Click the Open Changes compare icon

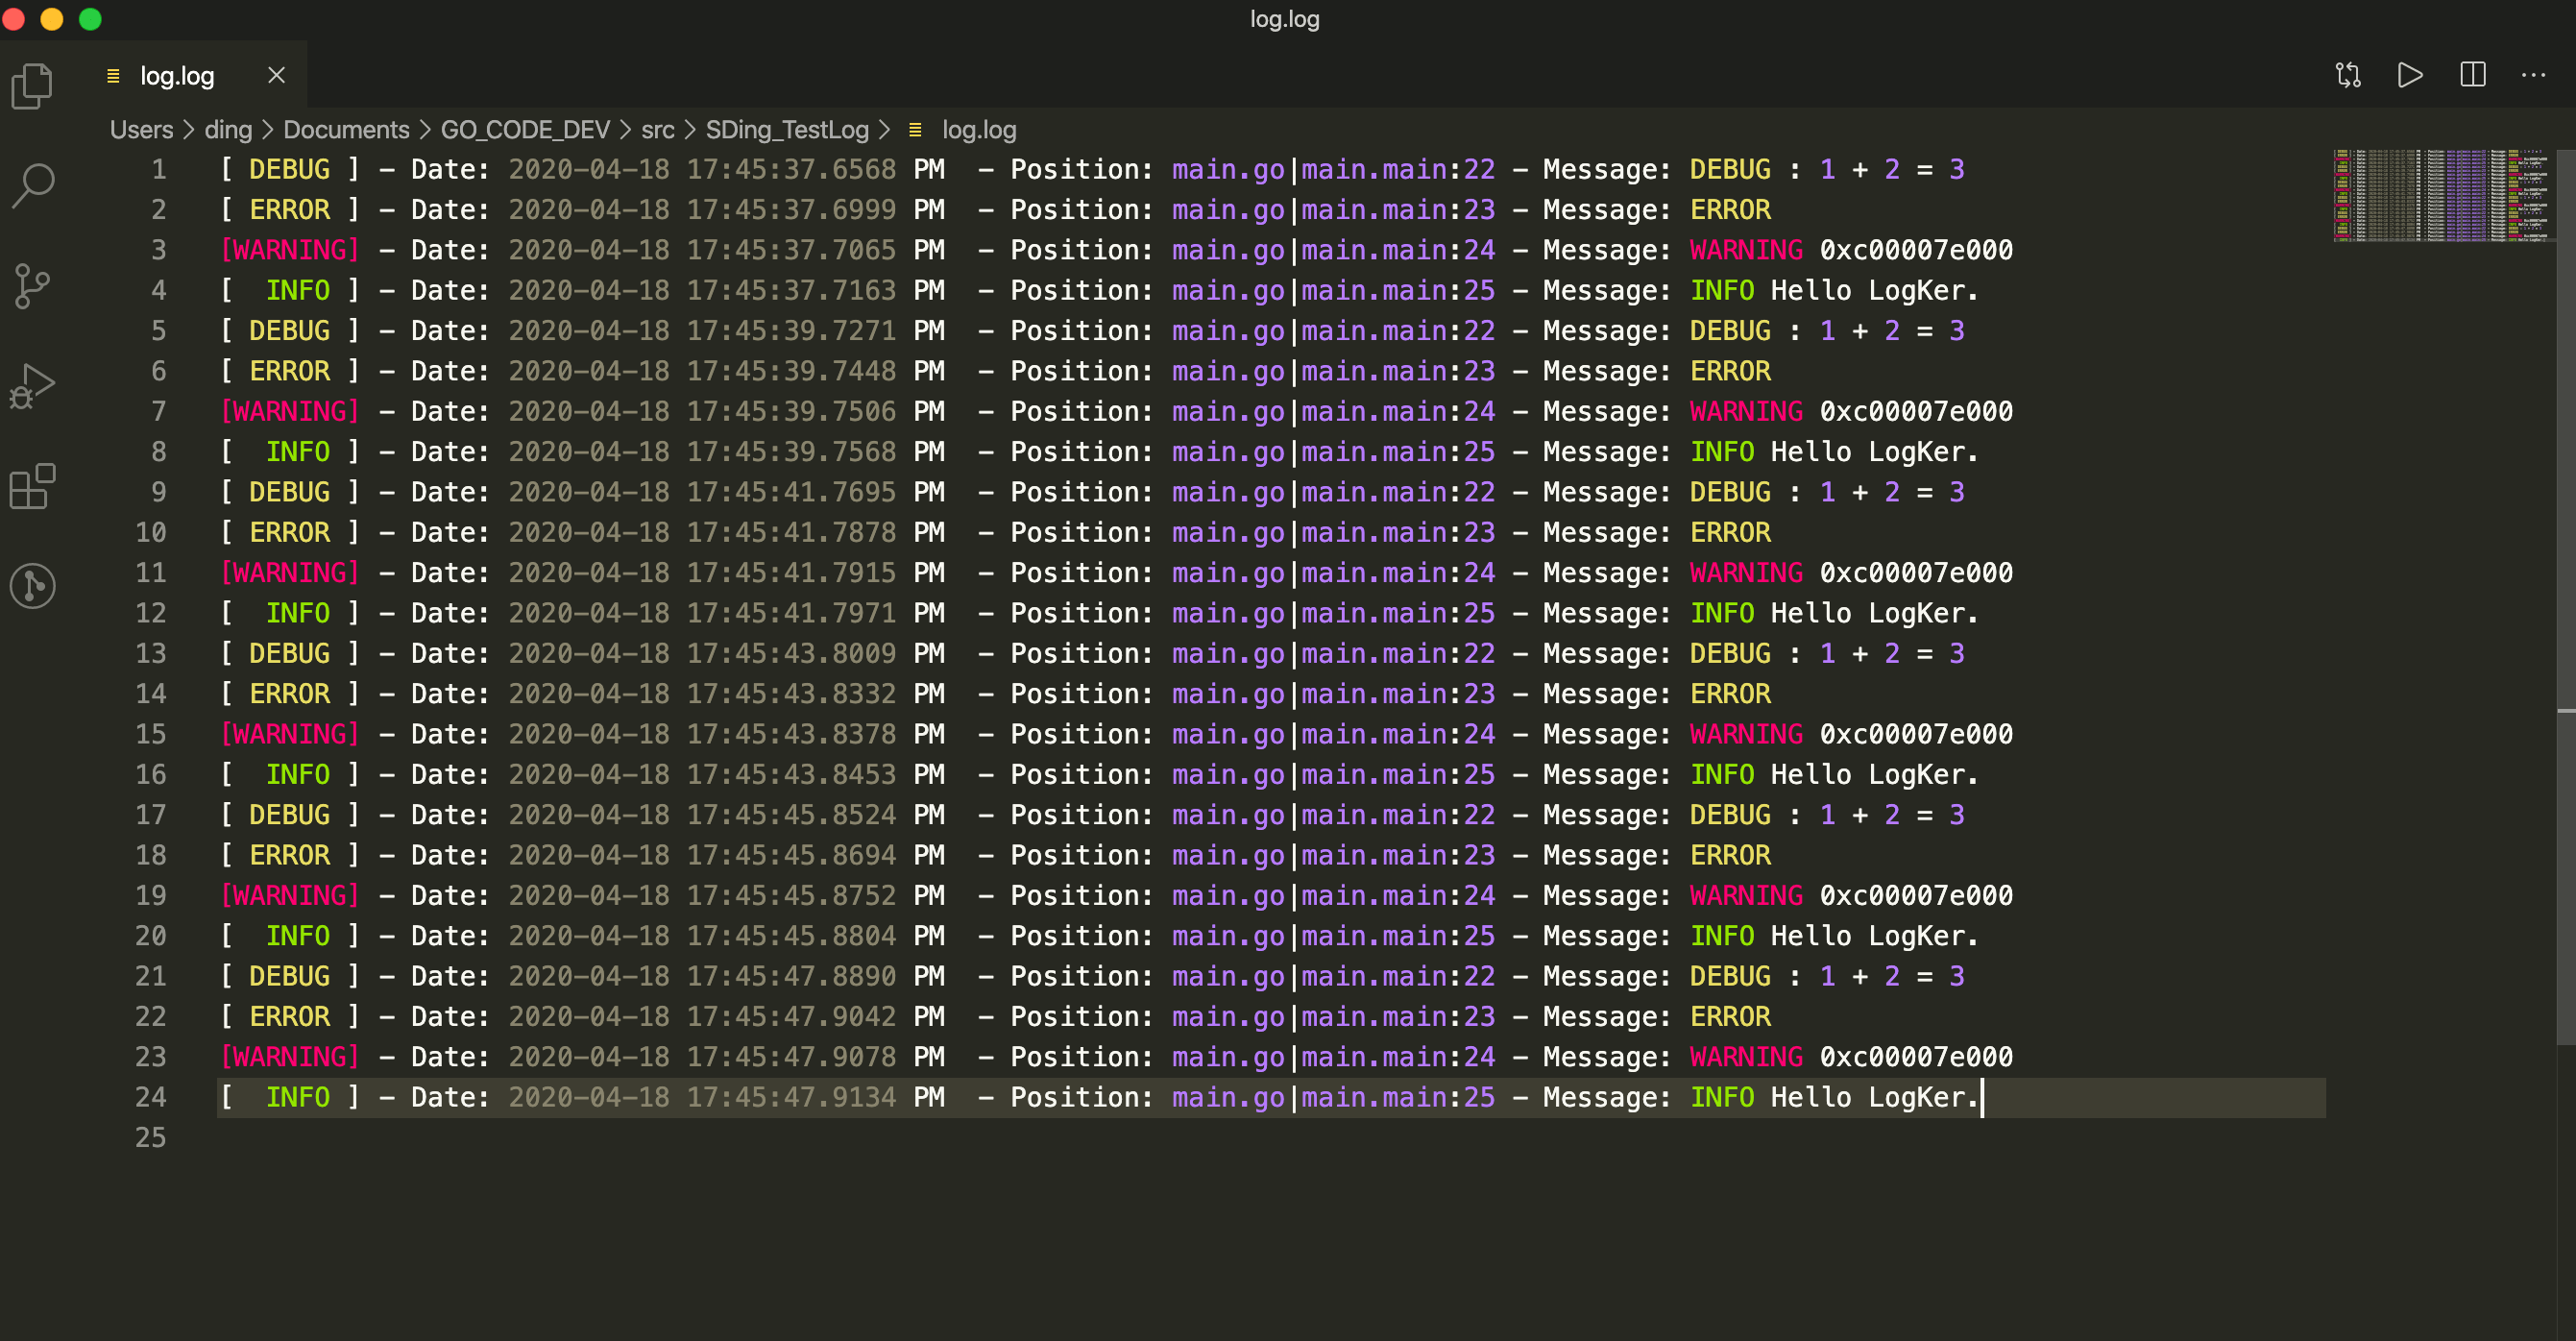2348,75
